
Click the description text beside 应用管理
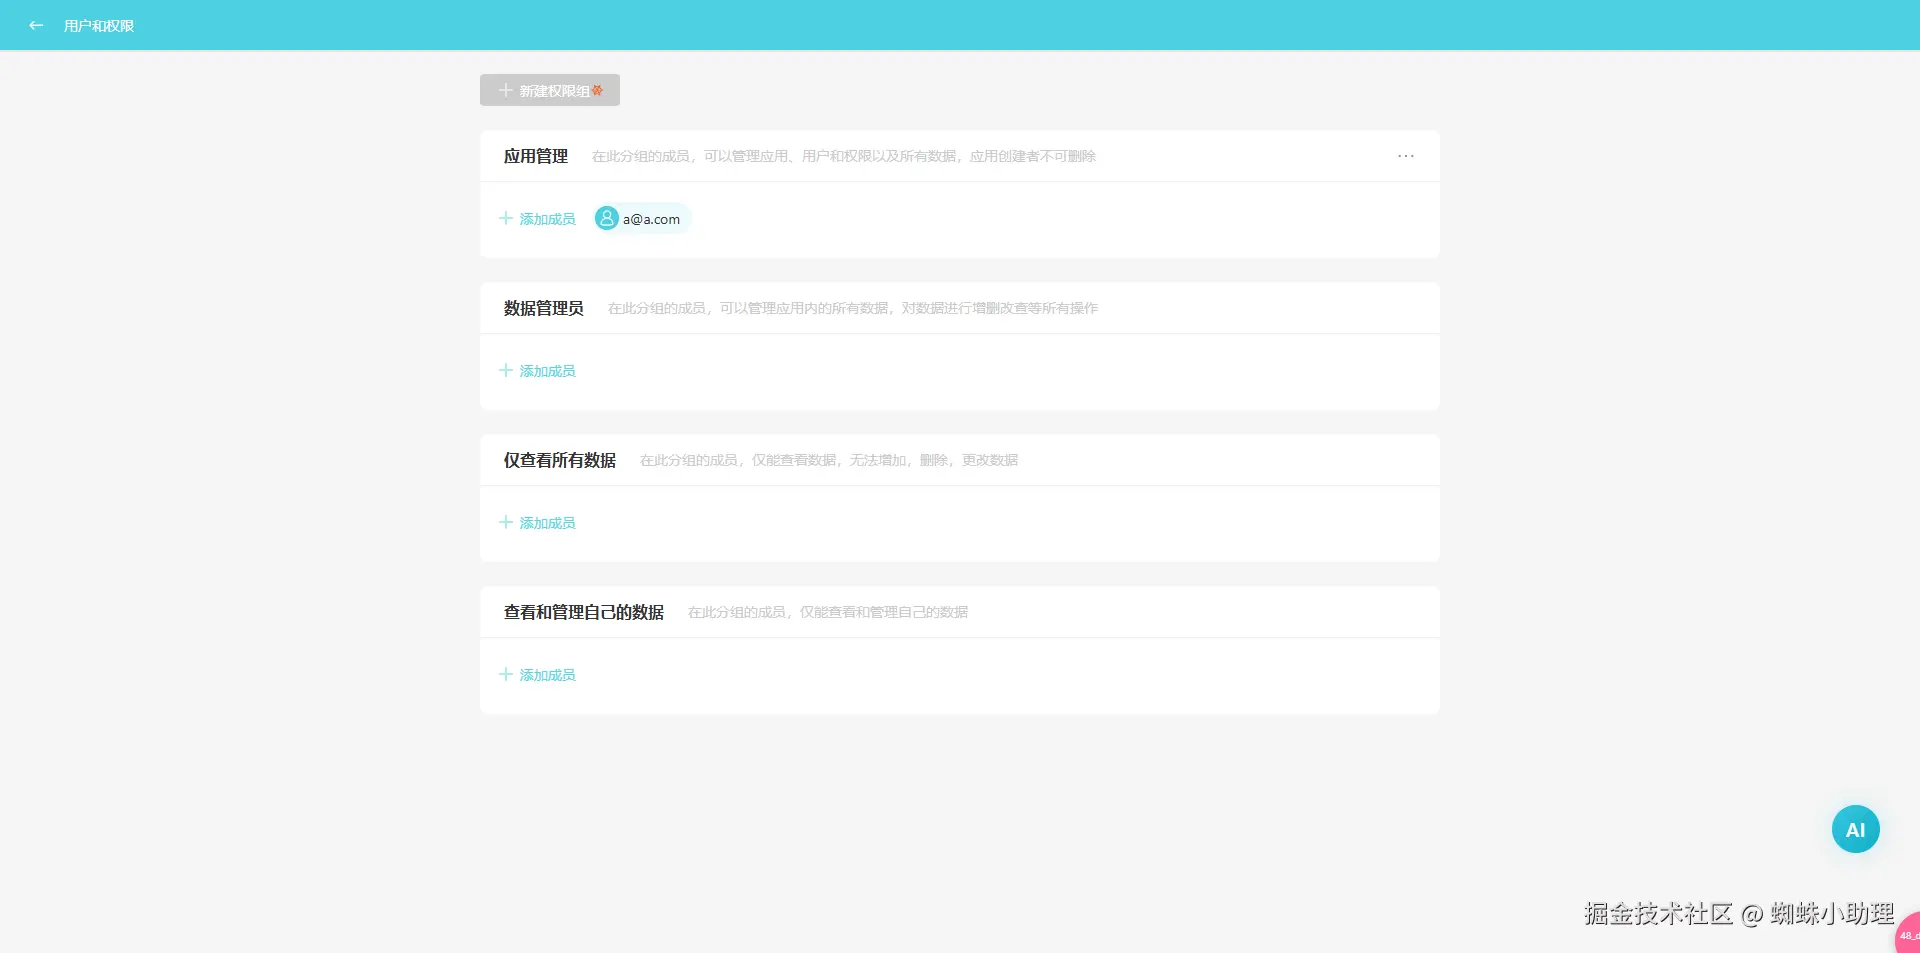pos(844,156)
